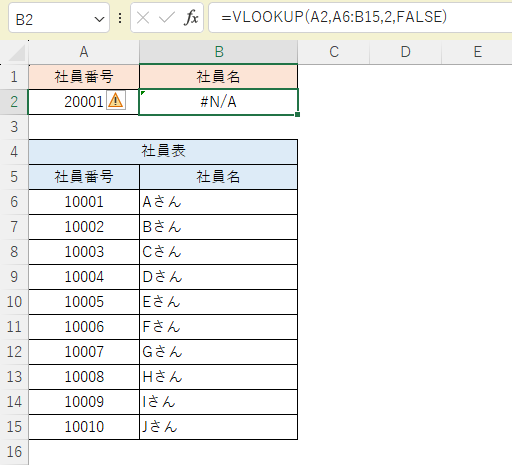
Task: Select the Fさん cell
Action: point(218,327)
